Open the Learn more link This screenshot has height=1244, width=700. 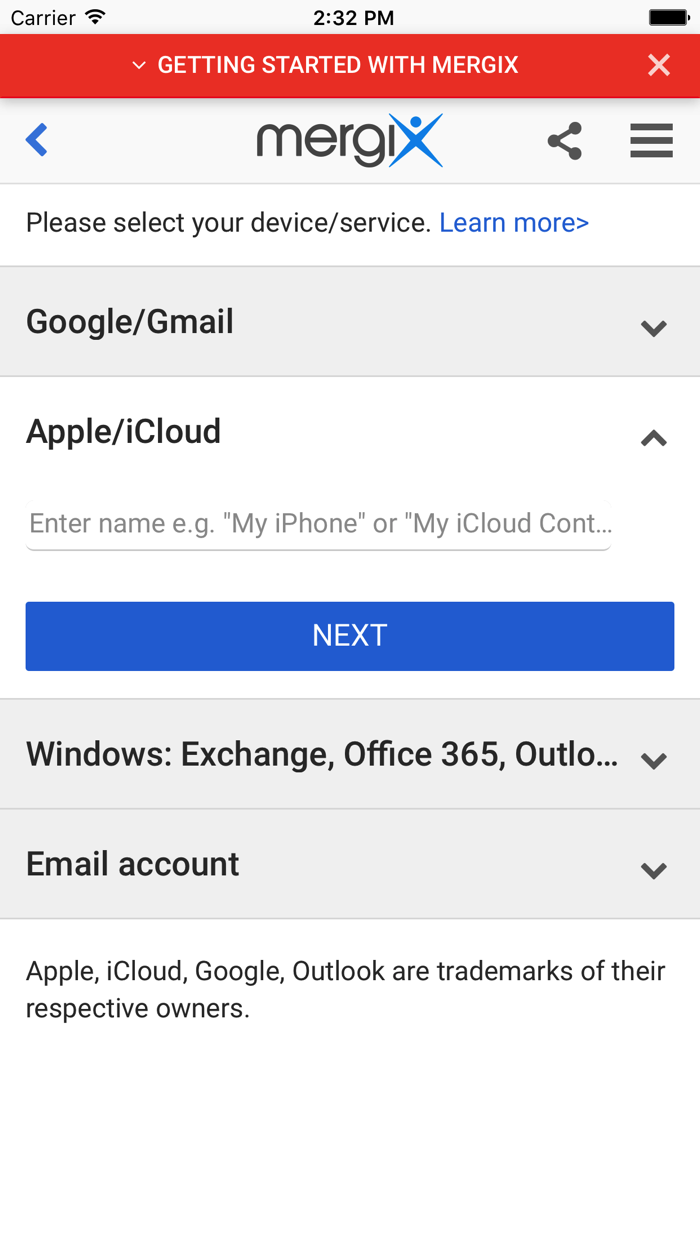[x=513, y=222]
